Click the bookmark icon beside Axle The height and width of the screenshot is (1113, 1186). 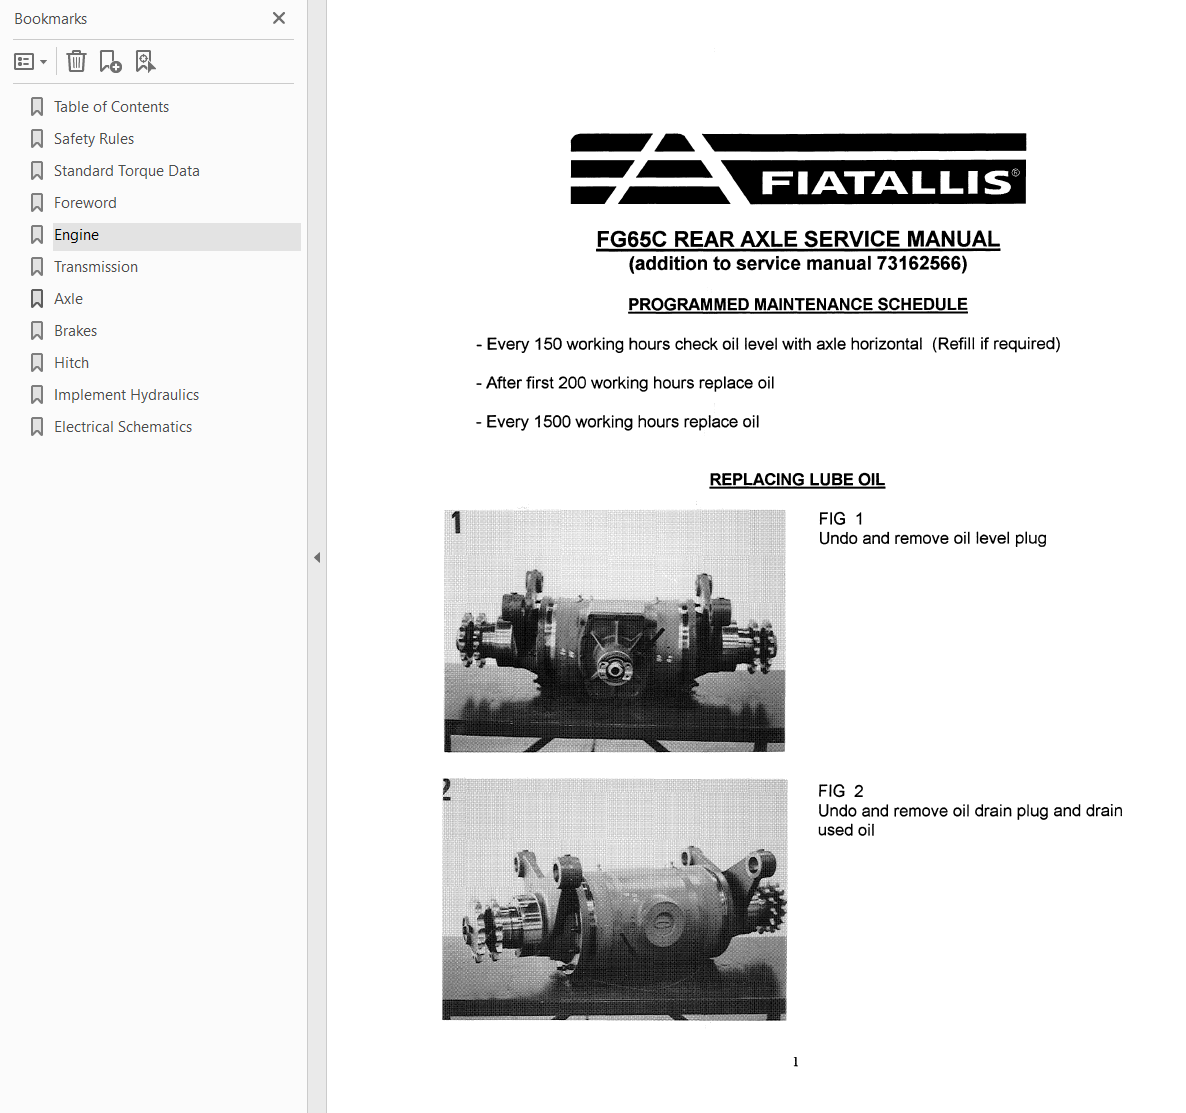pos(36,299)
